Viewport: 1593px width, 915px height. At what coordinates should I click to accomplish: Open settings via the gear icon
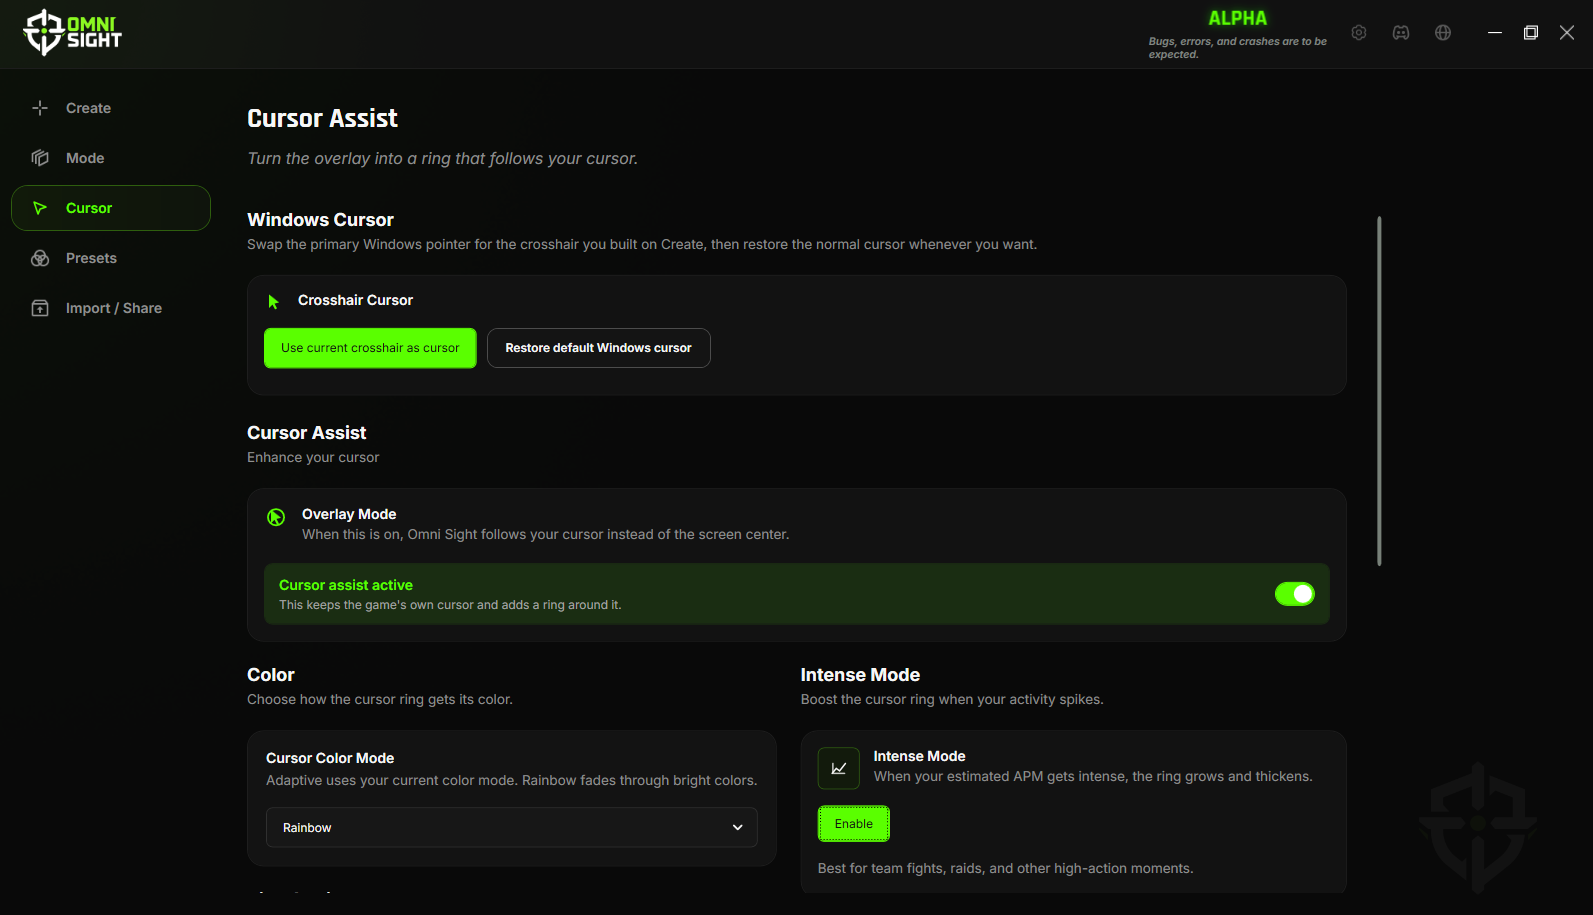(1359, 33)
